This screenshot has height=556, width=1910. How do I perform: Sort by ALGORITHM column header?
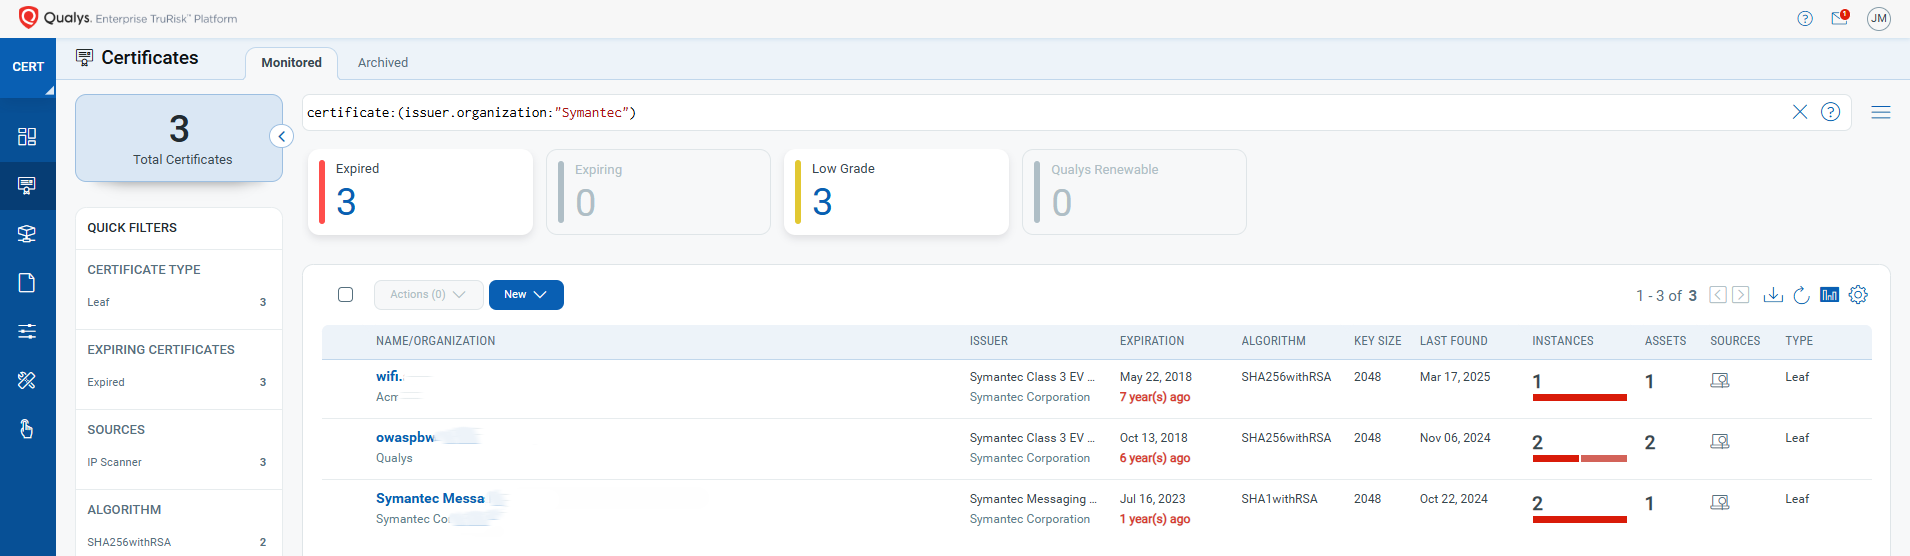click(1274, 341)
